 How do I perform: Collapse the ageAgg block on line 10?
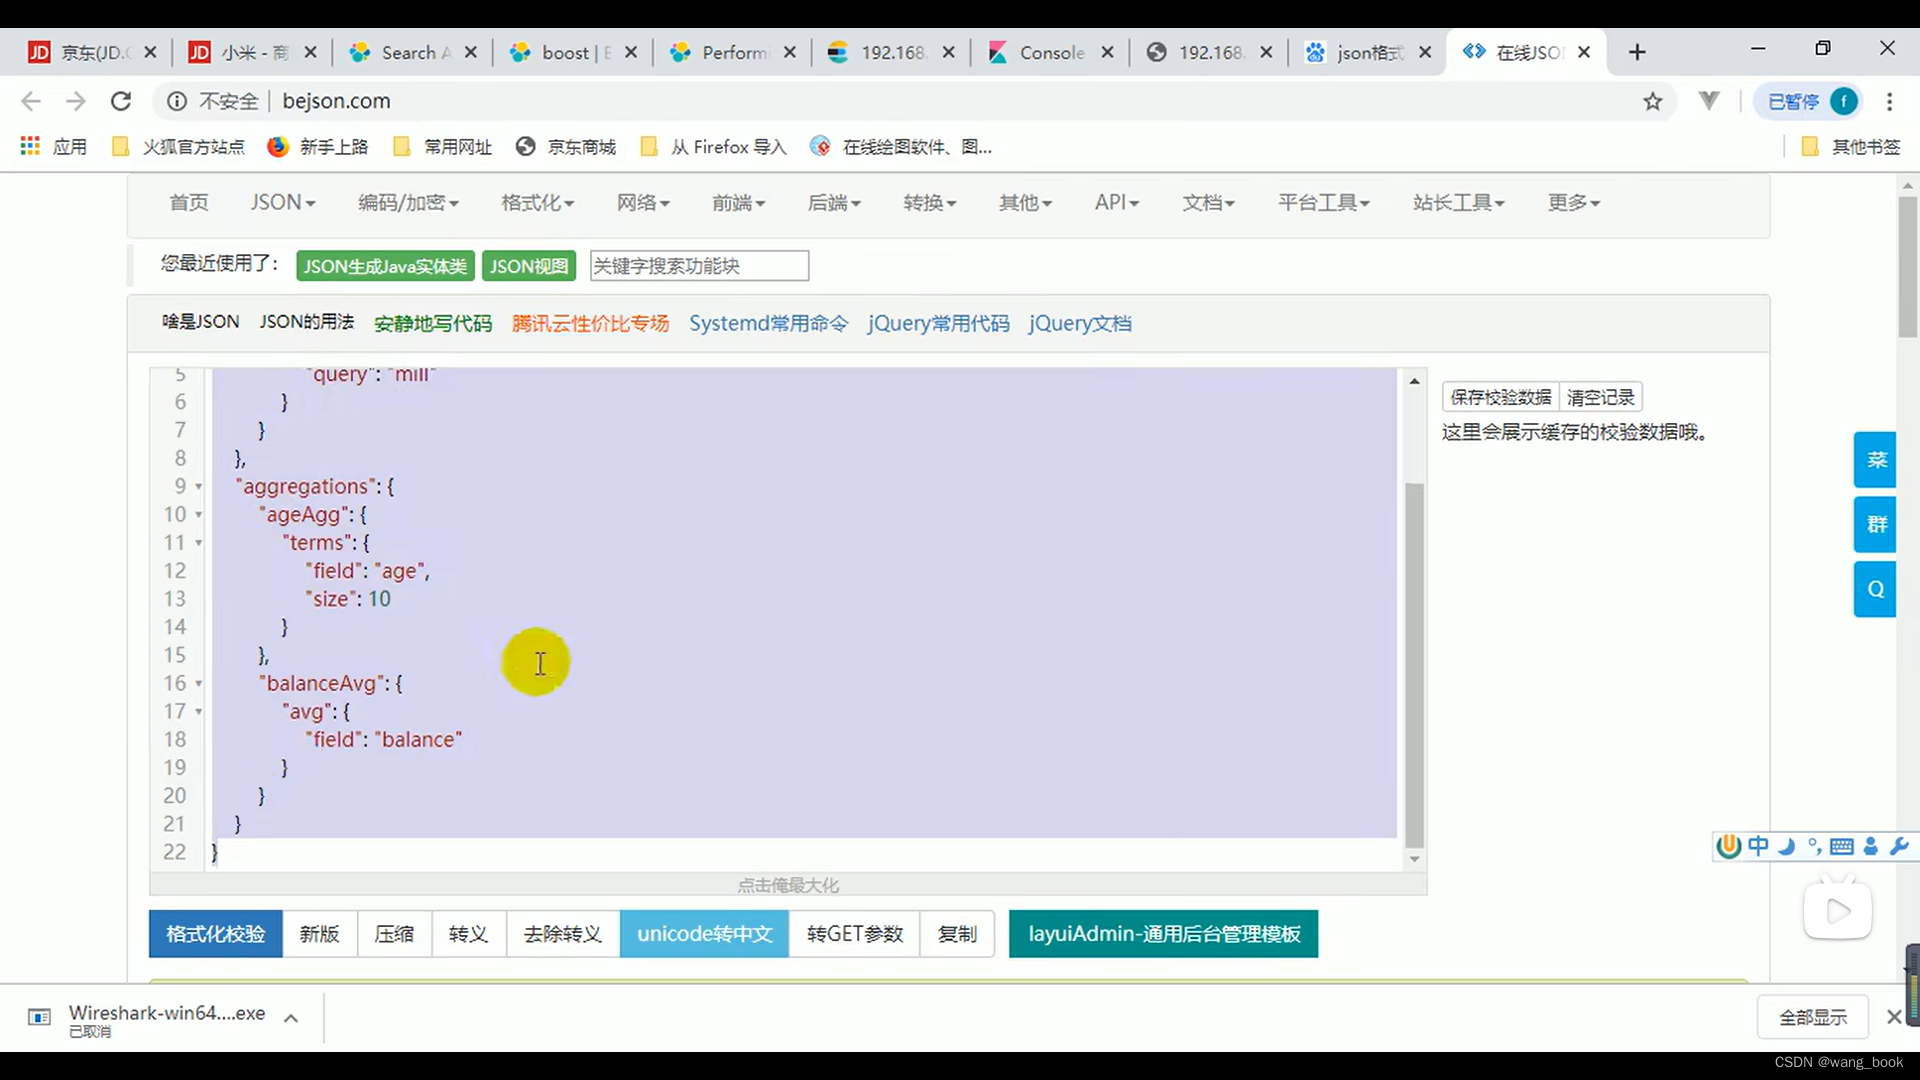[199, 515]
